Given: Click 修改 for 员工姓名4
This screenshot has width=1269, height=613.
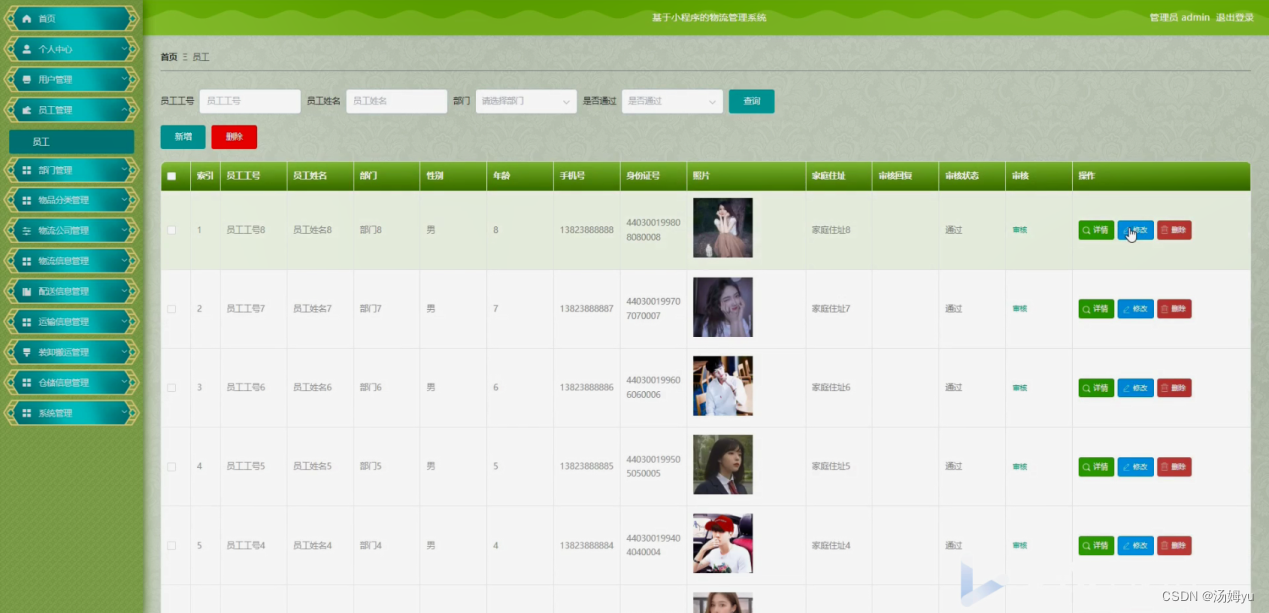Looking at the screenshot, I should tap(1135, 546).
